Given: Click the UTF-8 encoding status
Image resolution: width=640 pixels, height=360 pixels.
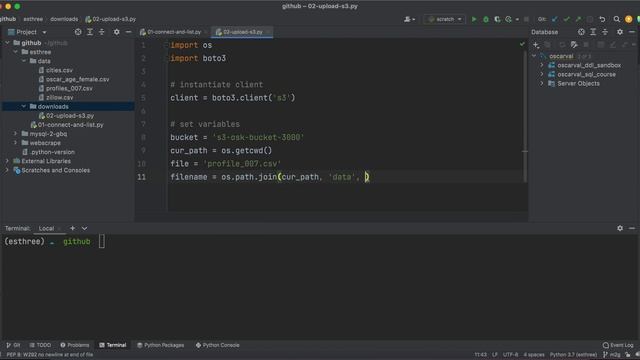Looking at the screenshot, I should (x=511, y=355).
